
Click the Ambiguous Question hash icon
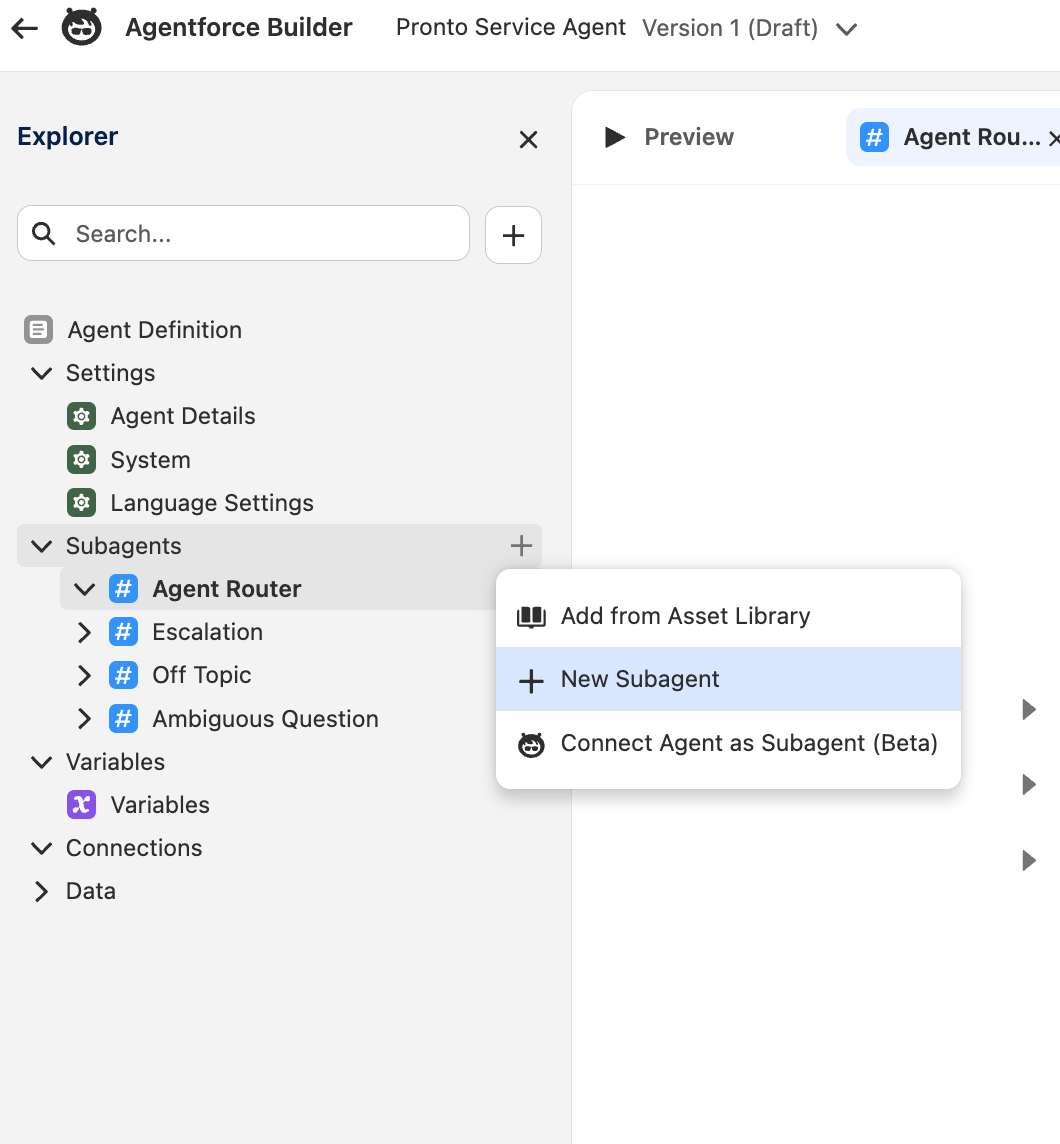(123, 719)
